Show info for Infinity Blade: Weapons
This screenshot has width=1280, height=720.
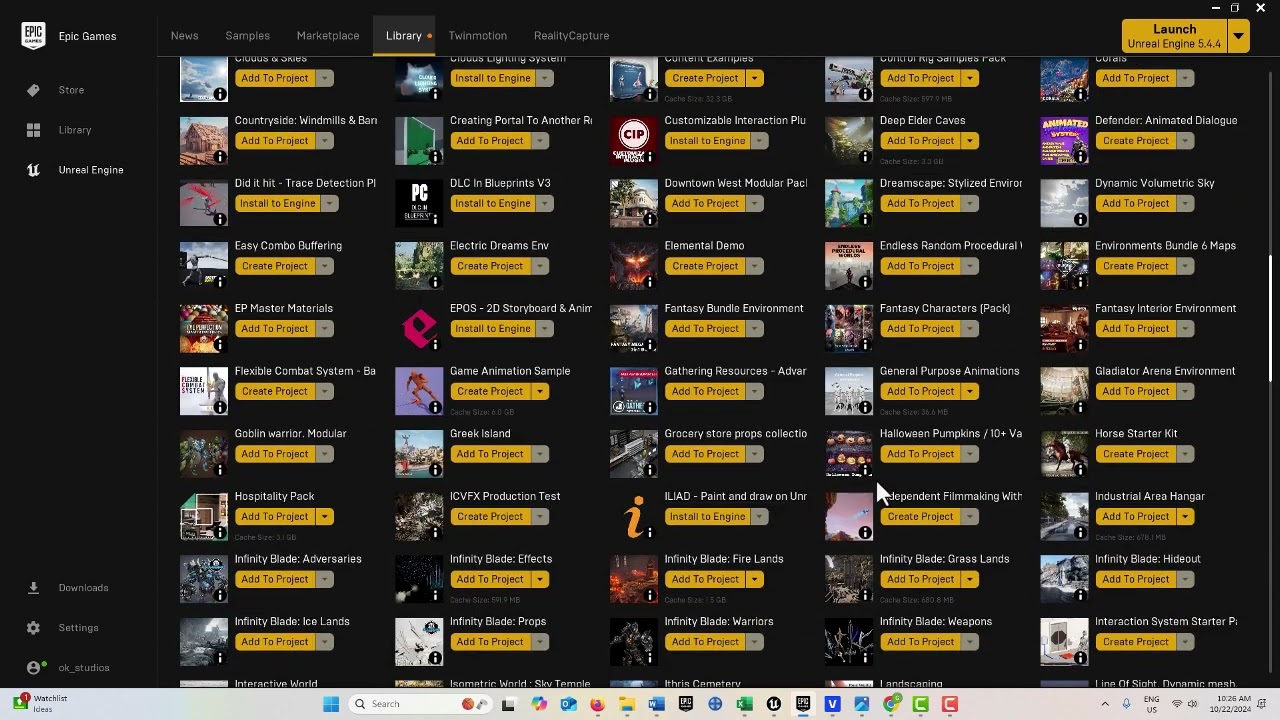click(x=865, y=658)
